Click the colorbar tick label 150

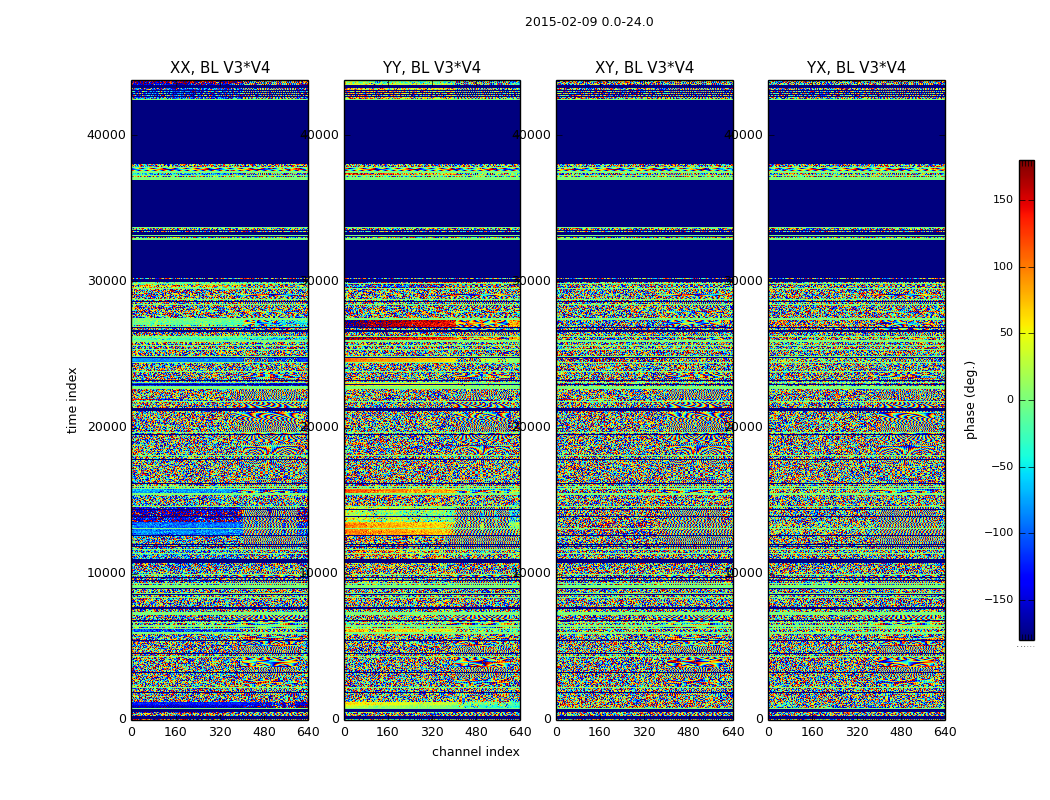pyautogui.click(x=1003, y=199)
